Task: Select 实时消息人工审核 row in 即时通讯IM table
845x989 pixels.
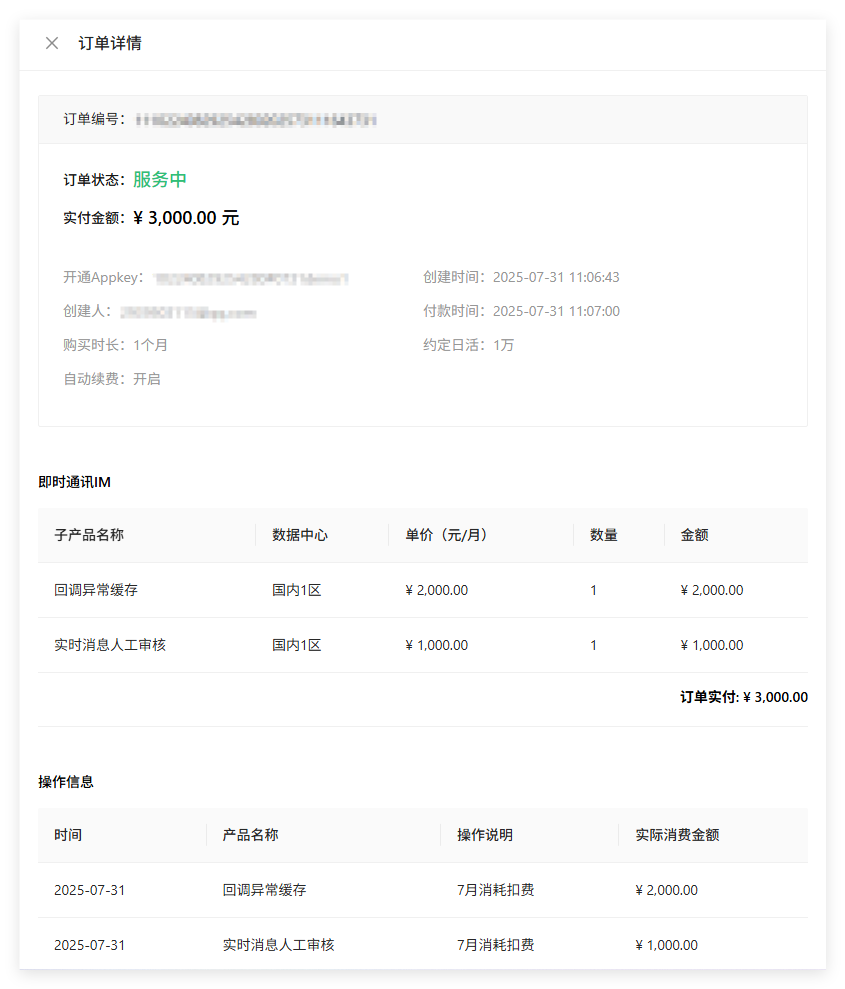Action: tap(110, 645)
